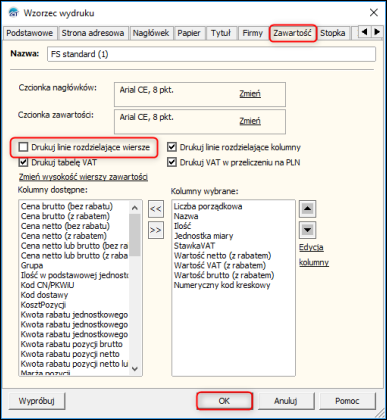
Task: Switch to the Firmy tab
Action: click(x=252, y=33)
